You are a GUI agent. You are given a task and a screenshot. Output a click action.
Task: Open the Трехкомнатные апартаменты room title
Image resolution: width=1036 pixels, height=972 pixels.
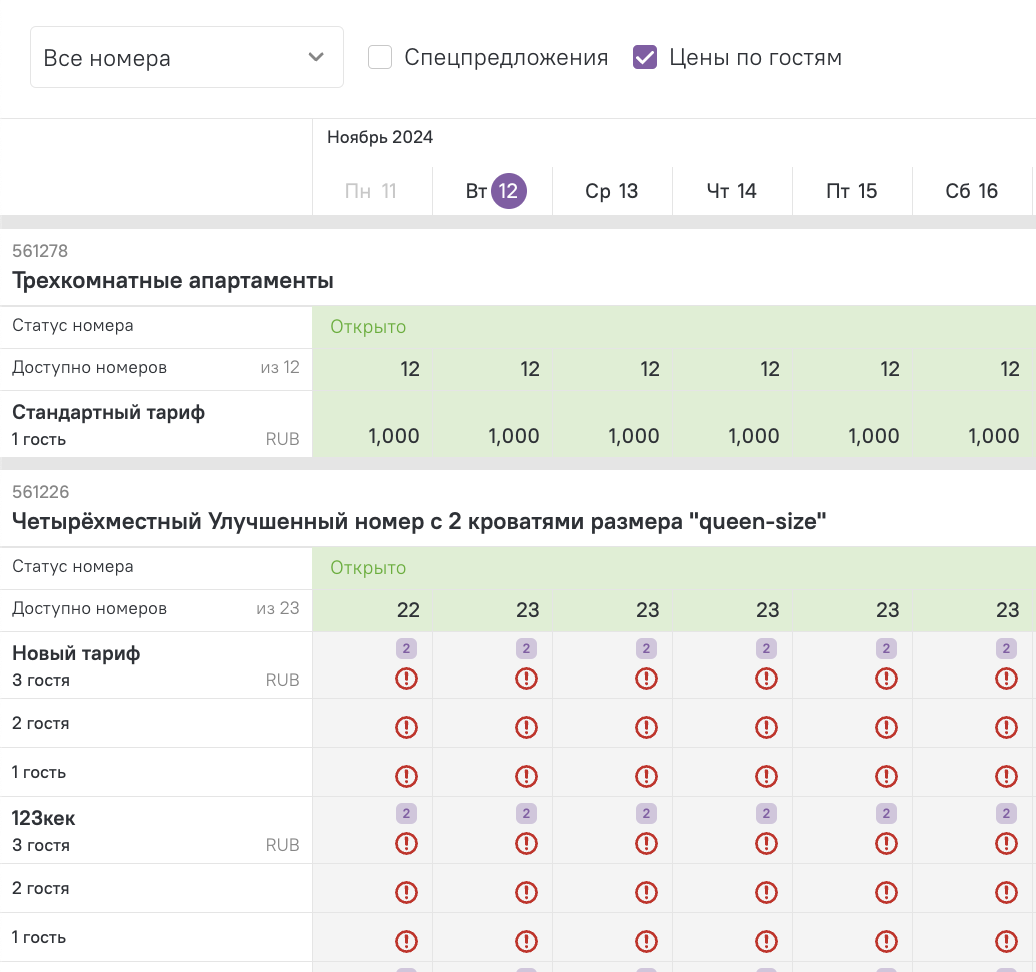(173, 281)
